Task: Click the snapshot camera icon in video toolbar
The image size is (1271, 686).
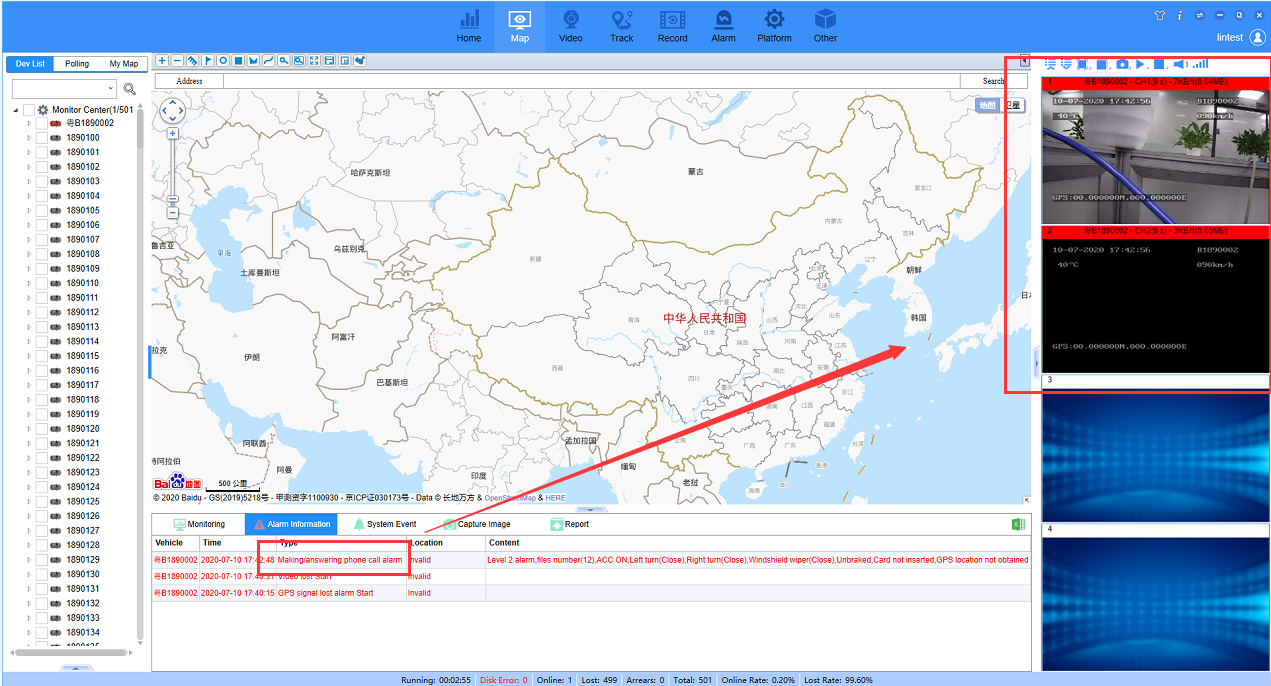Action: 1122,64
